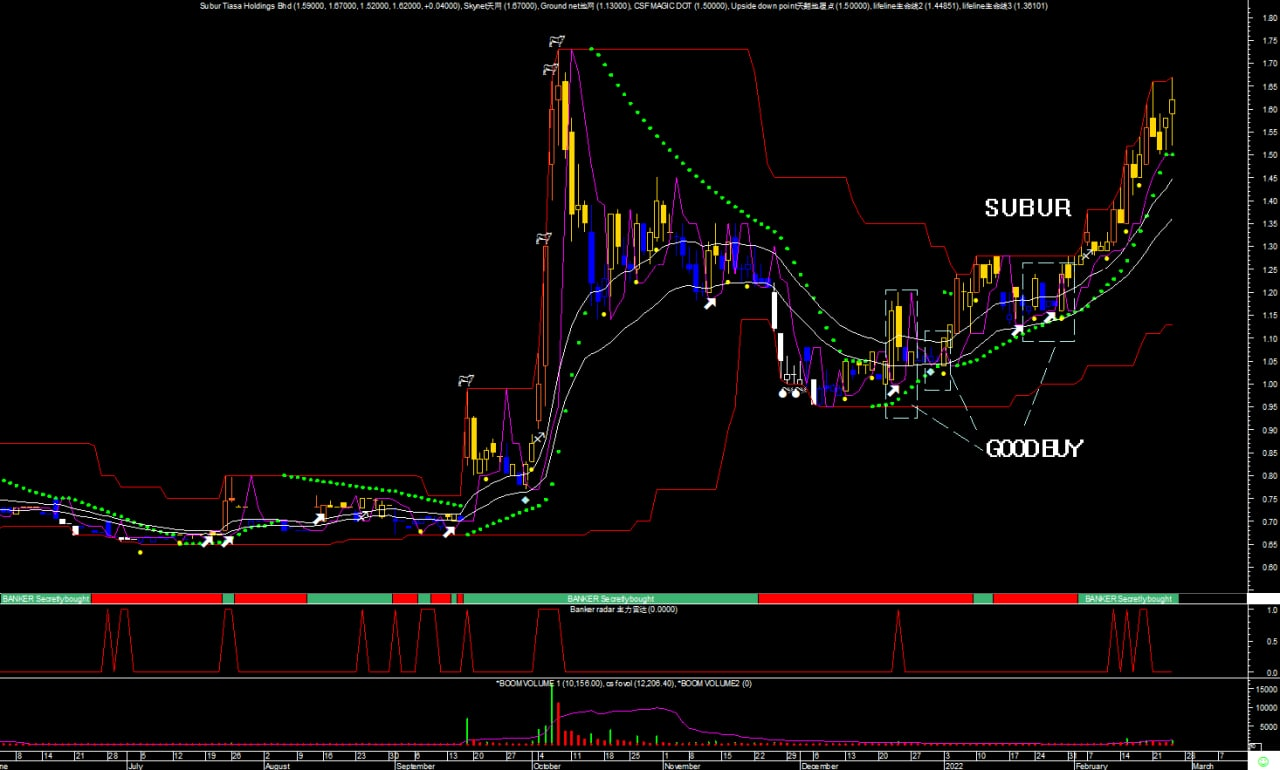
Task: Click the February label on date axis
Action: [x=1091, y=765]
